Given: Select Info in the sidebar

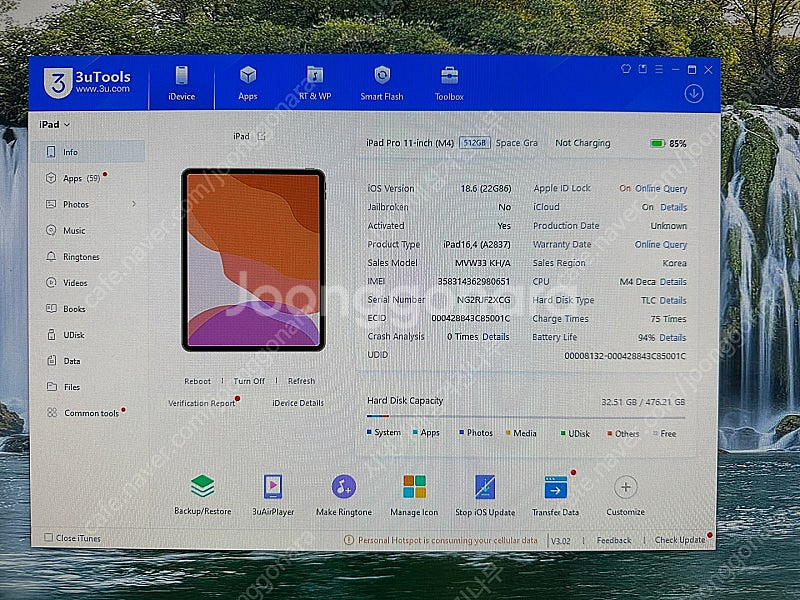Looking at the screenshot, I should 88,152.
